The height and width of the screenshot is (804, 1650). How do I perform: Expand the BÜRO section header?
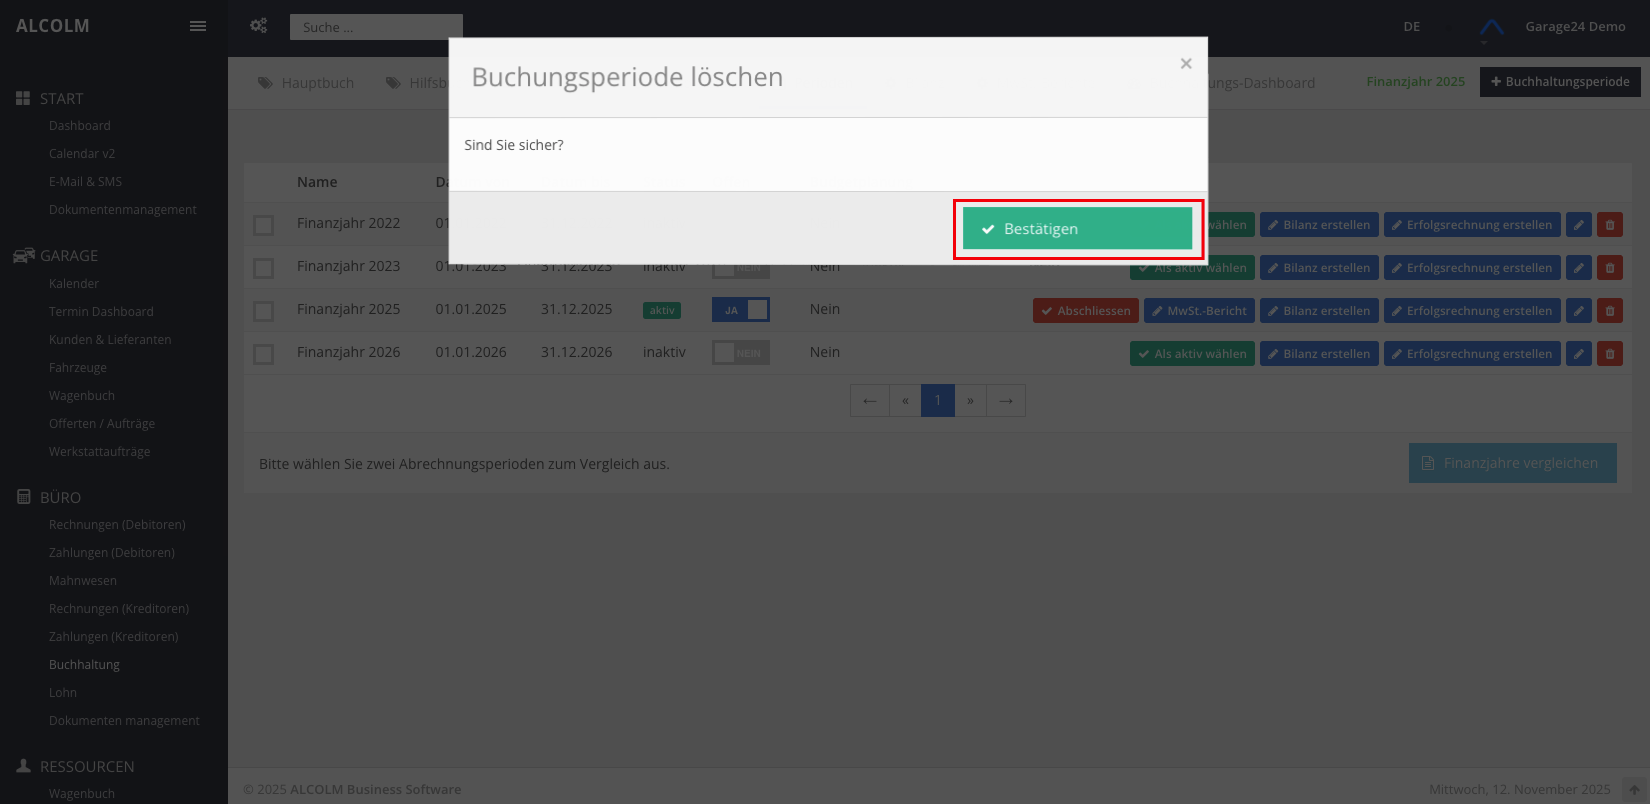(49, 497)
